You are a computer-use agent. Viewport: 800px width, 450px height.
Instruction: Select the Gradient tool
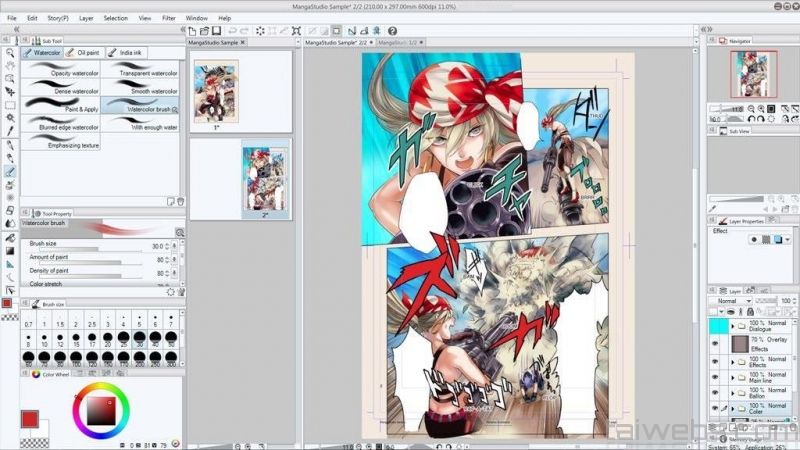click(10, 251)
